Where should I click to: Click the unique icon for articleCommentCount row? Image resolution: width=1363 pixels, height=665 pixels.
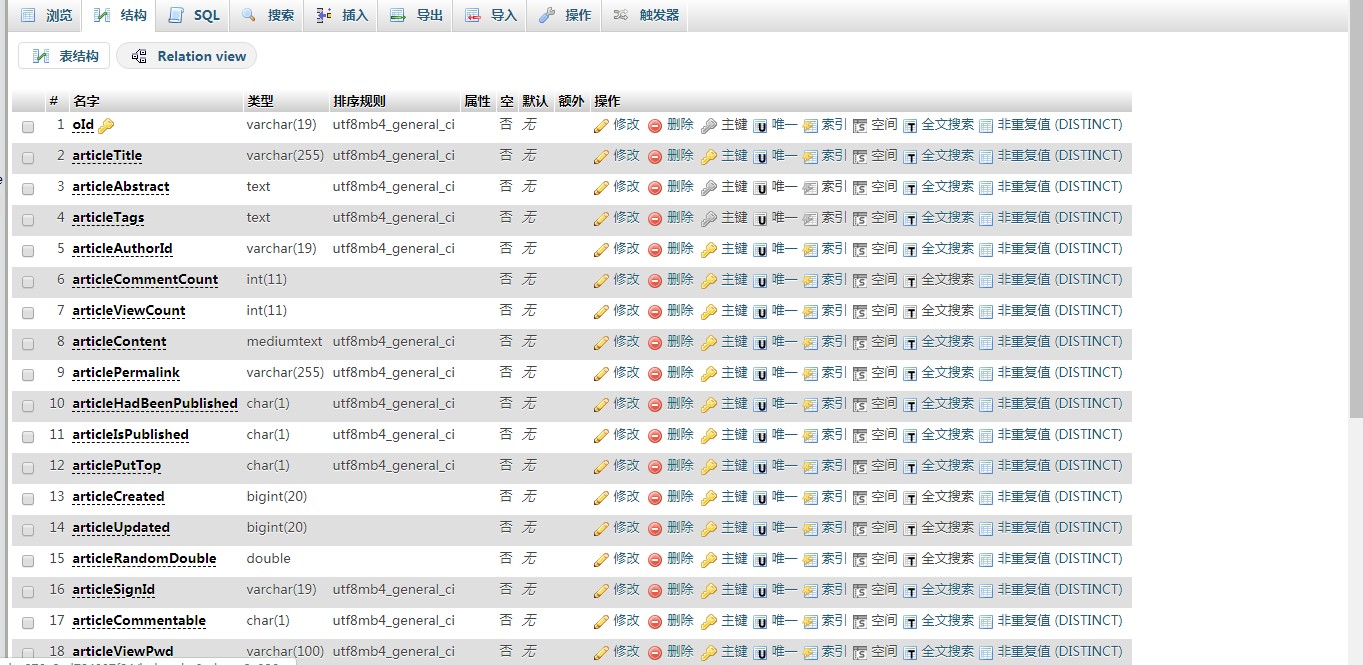(x=760, y=281)
